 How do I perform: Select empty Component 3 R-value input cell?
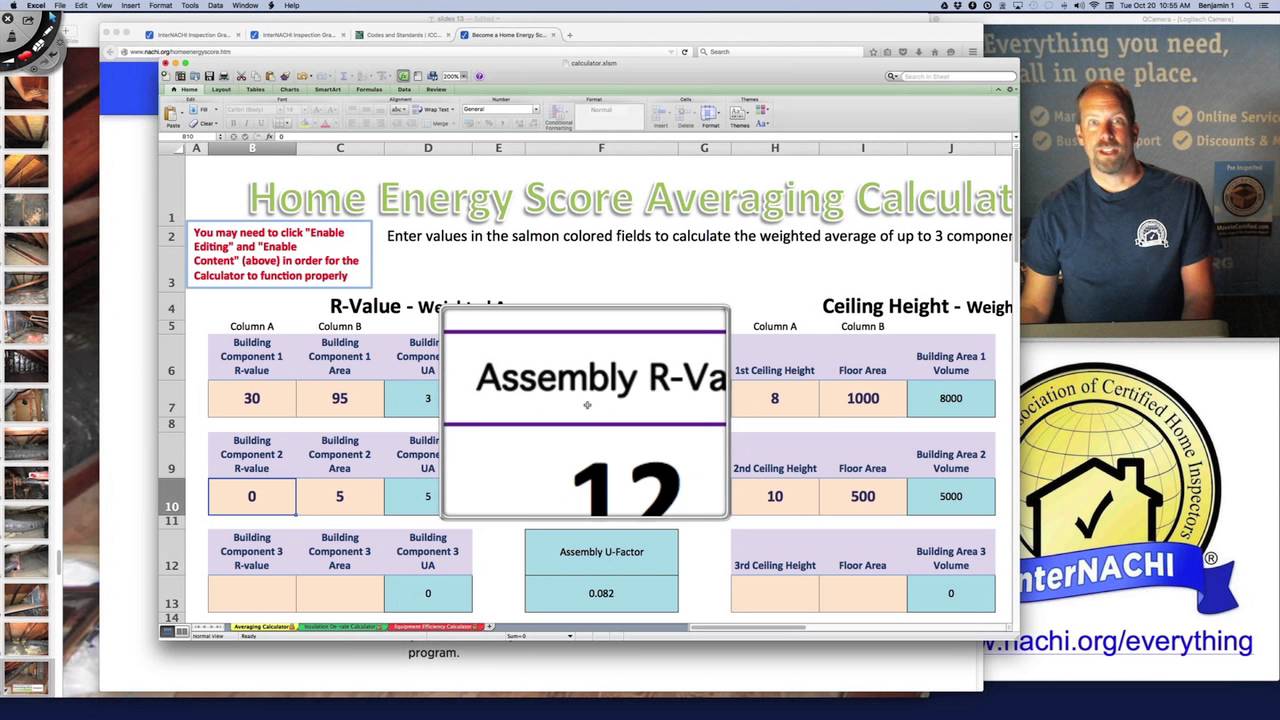tap(252, 593)
